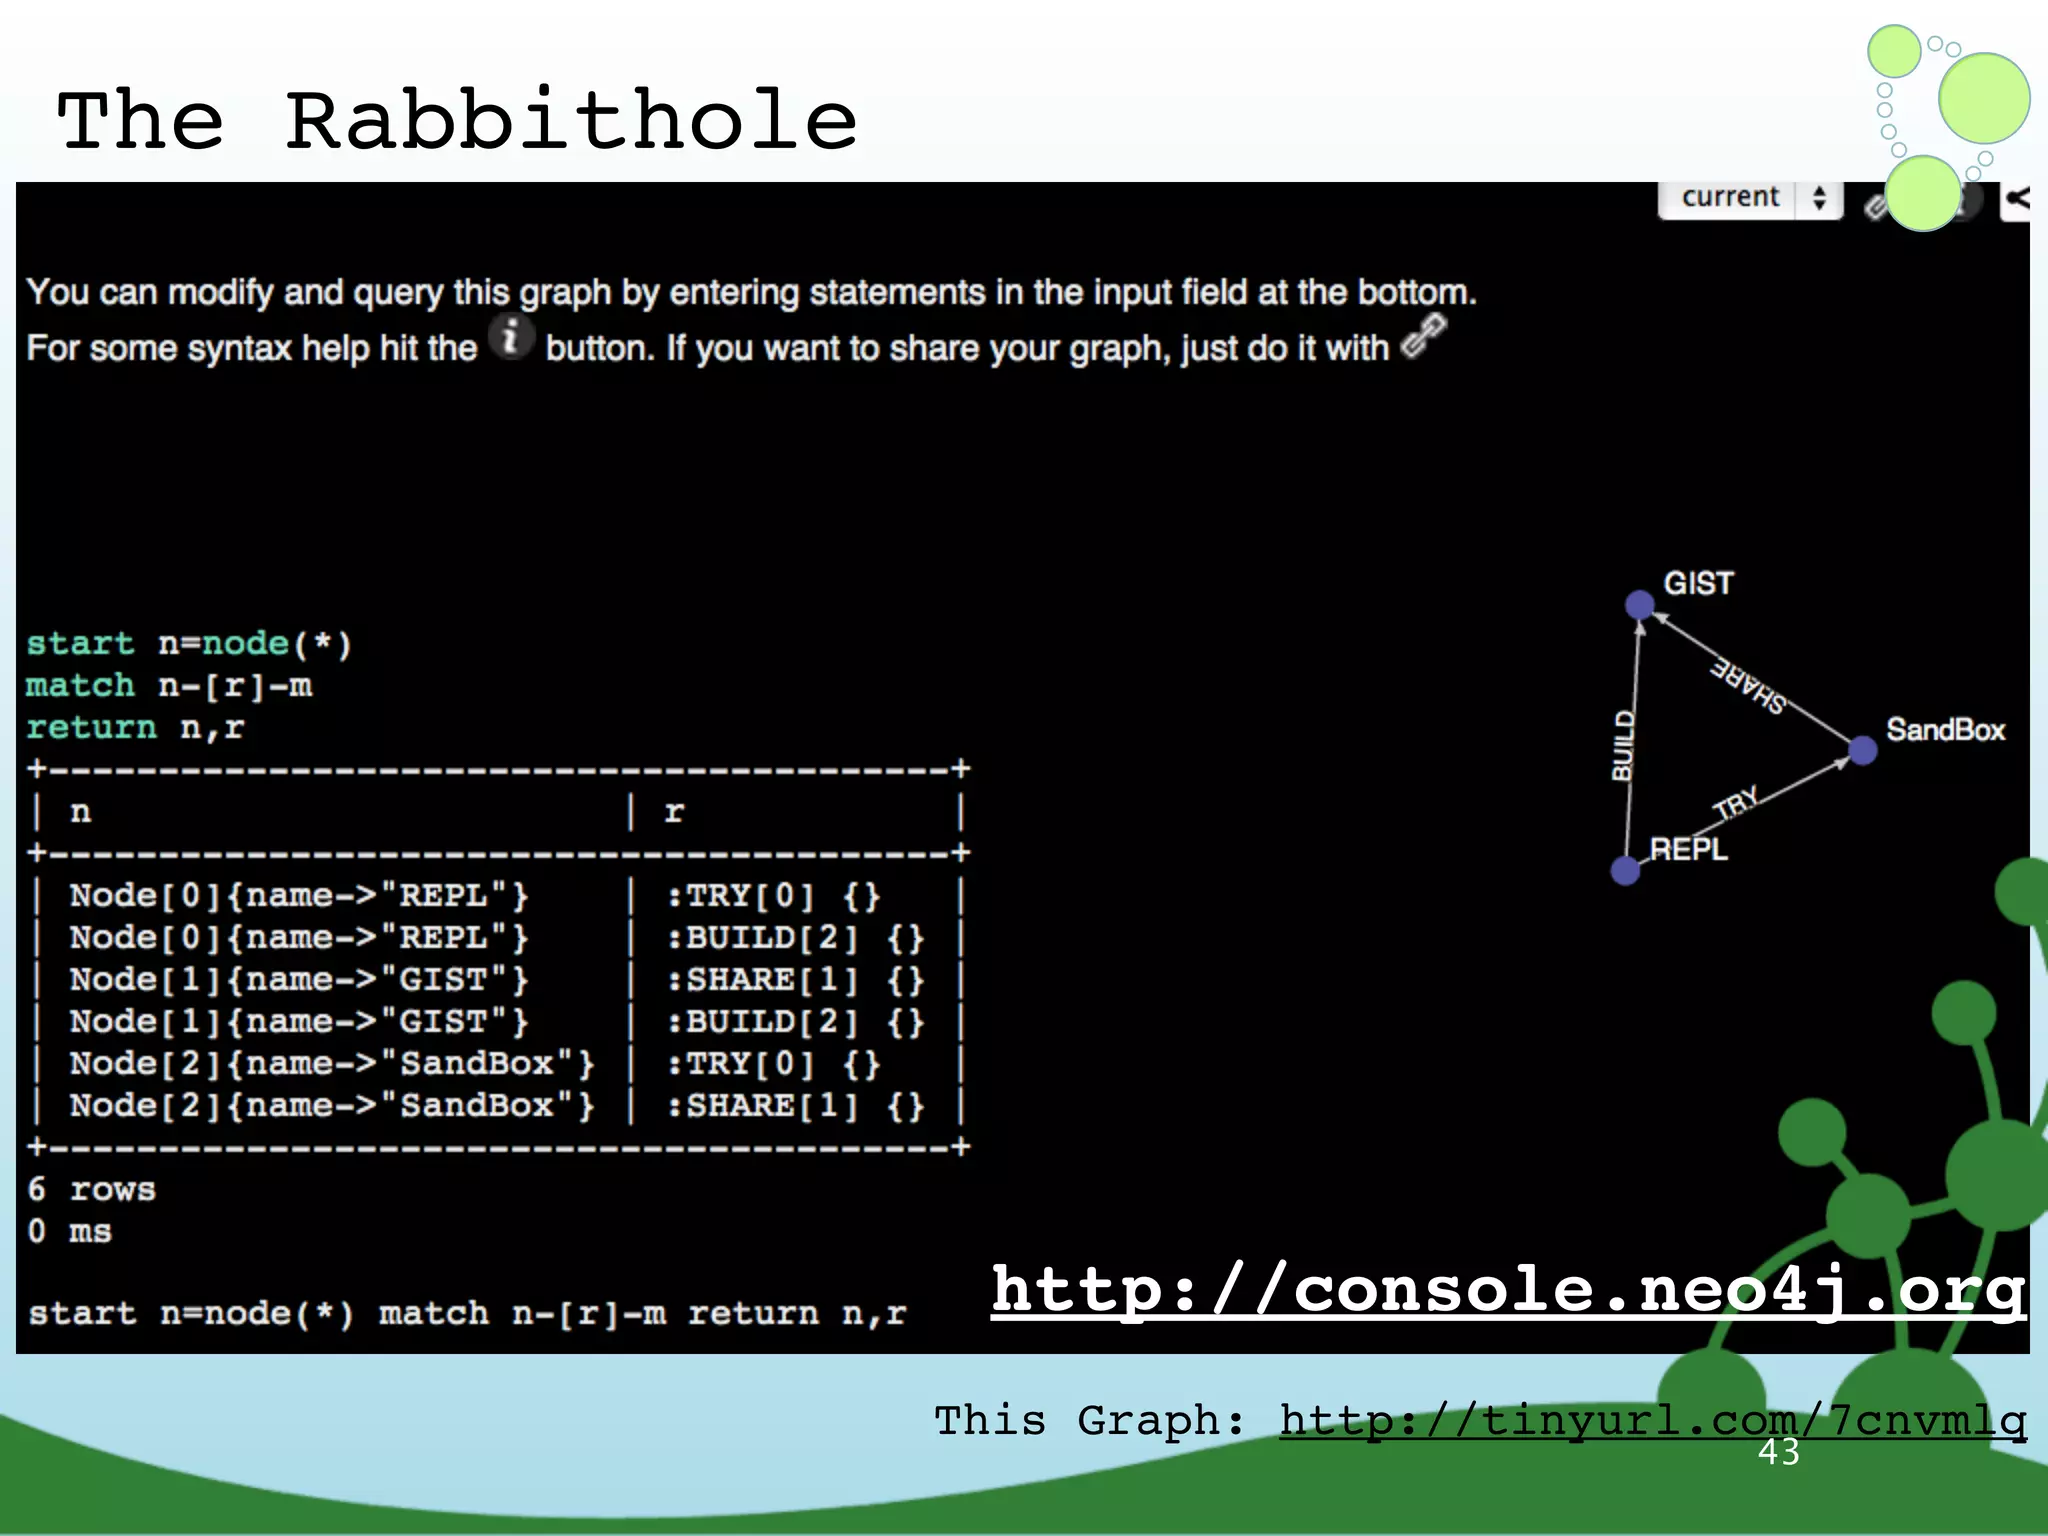Click slide number 43
2048x1536 pixels.
point(1778,1452)
